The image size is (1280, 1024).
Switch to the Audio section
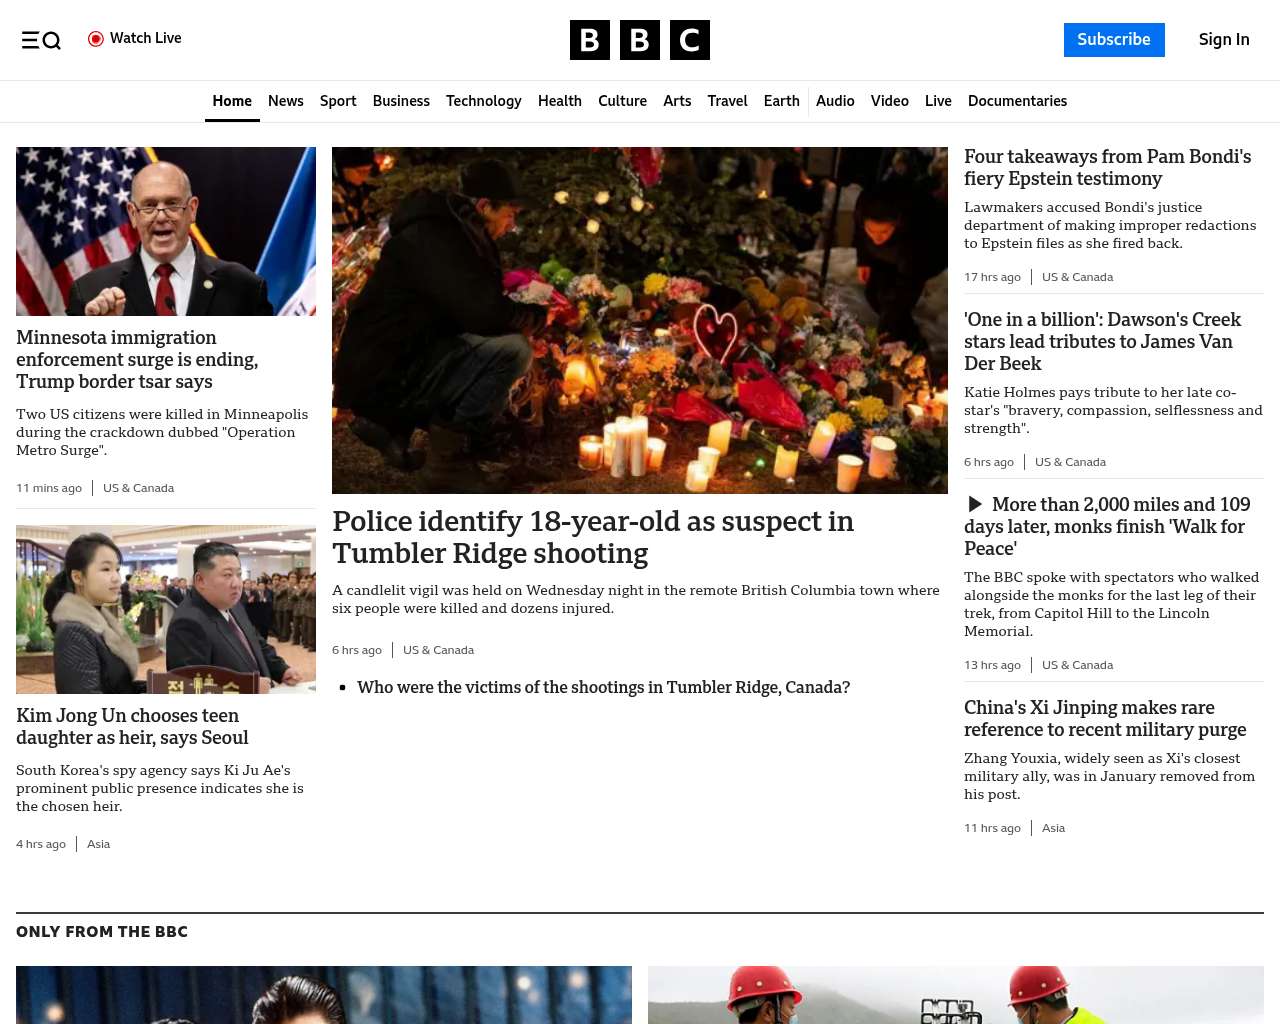click(835, 101)
